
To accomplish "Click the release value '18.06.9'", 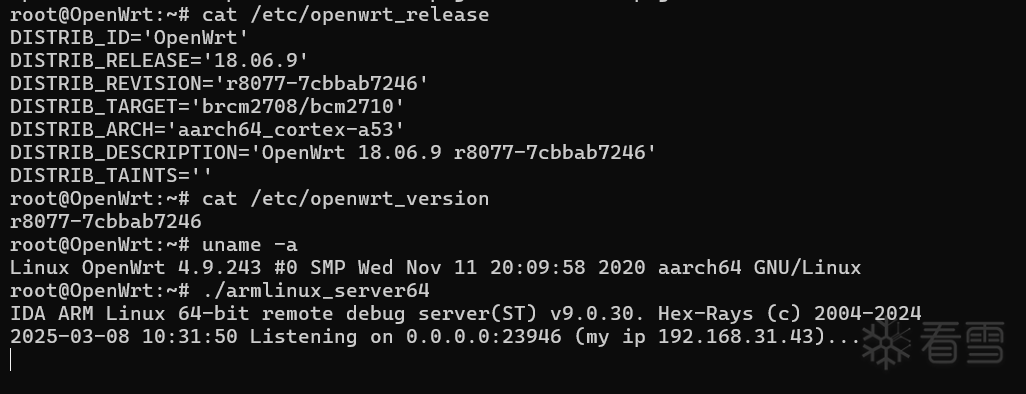I will click(x=255, y=60).
